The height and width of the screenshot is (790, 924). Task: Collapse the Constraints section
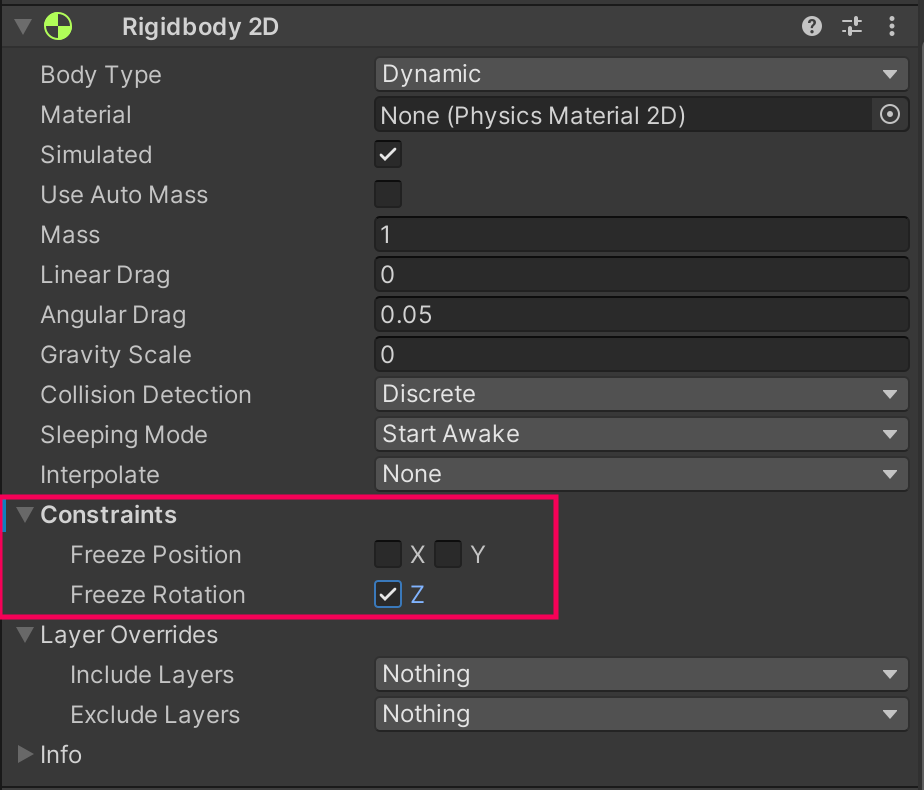26,515
